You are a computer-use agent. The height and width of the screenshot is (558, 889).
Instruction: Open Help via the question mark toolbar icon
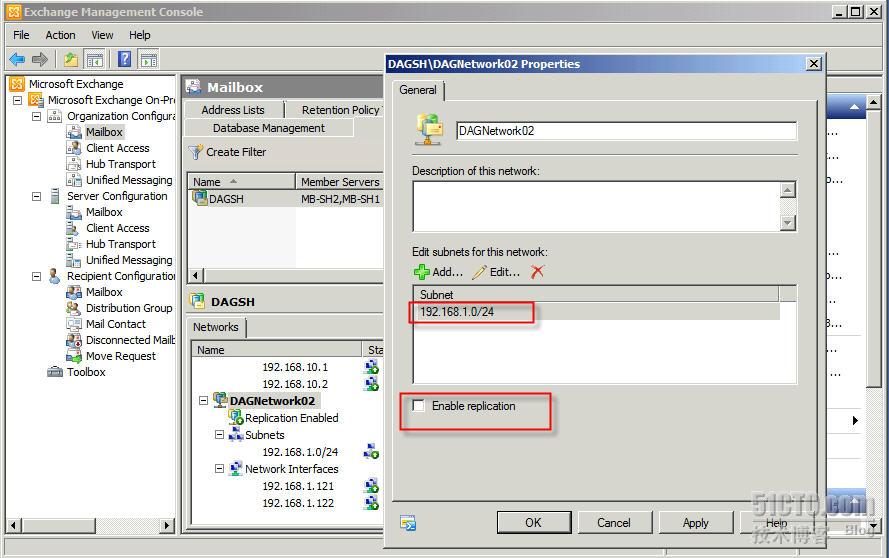click(x=125, y=59)
